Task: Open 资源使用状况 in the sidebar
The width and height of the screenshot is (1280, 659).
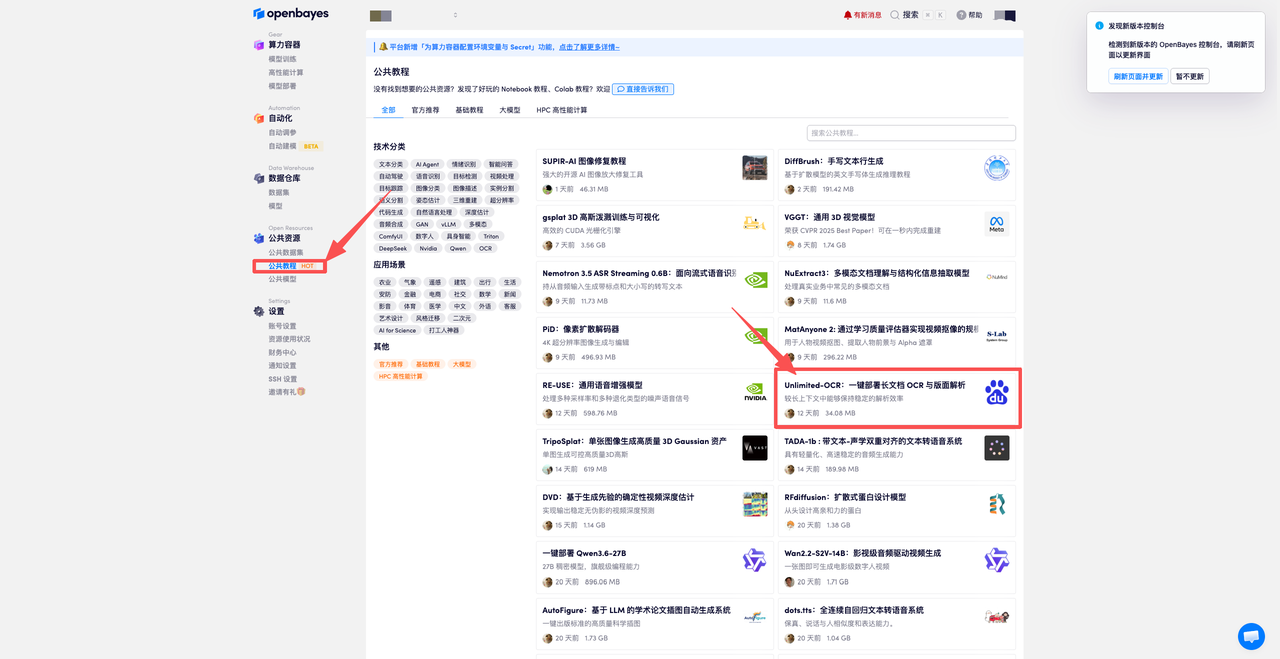Action: [289, 339]
